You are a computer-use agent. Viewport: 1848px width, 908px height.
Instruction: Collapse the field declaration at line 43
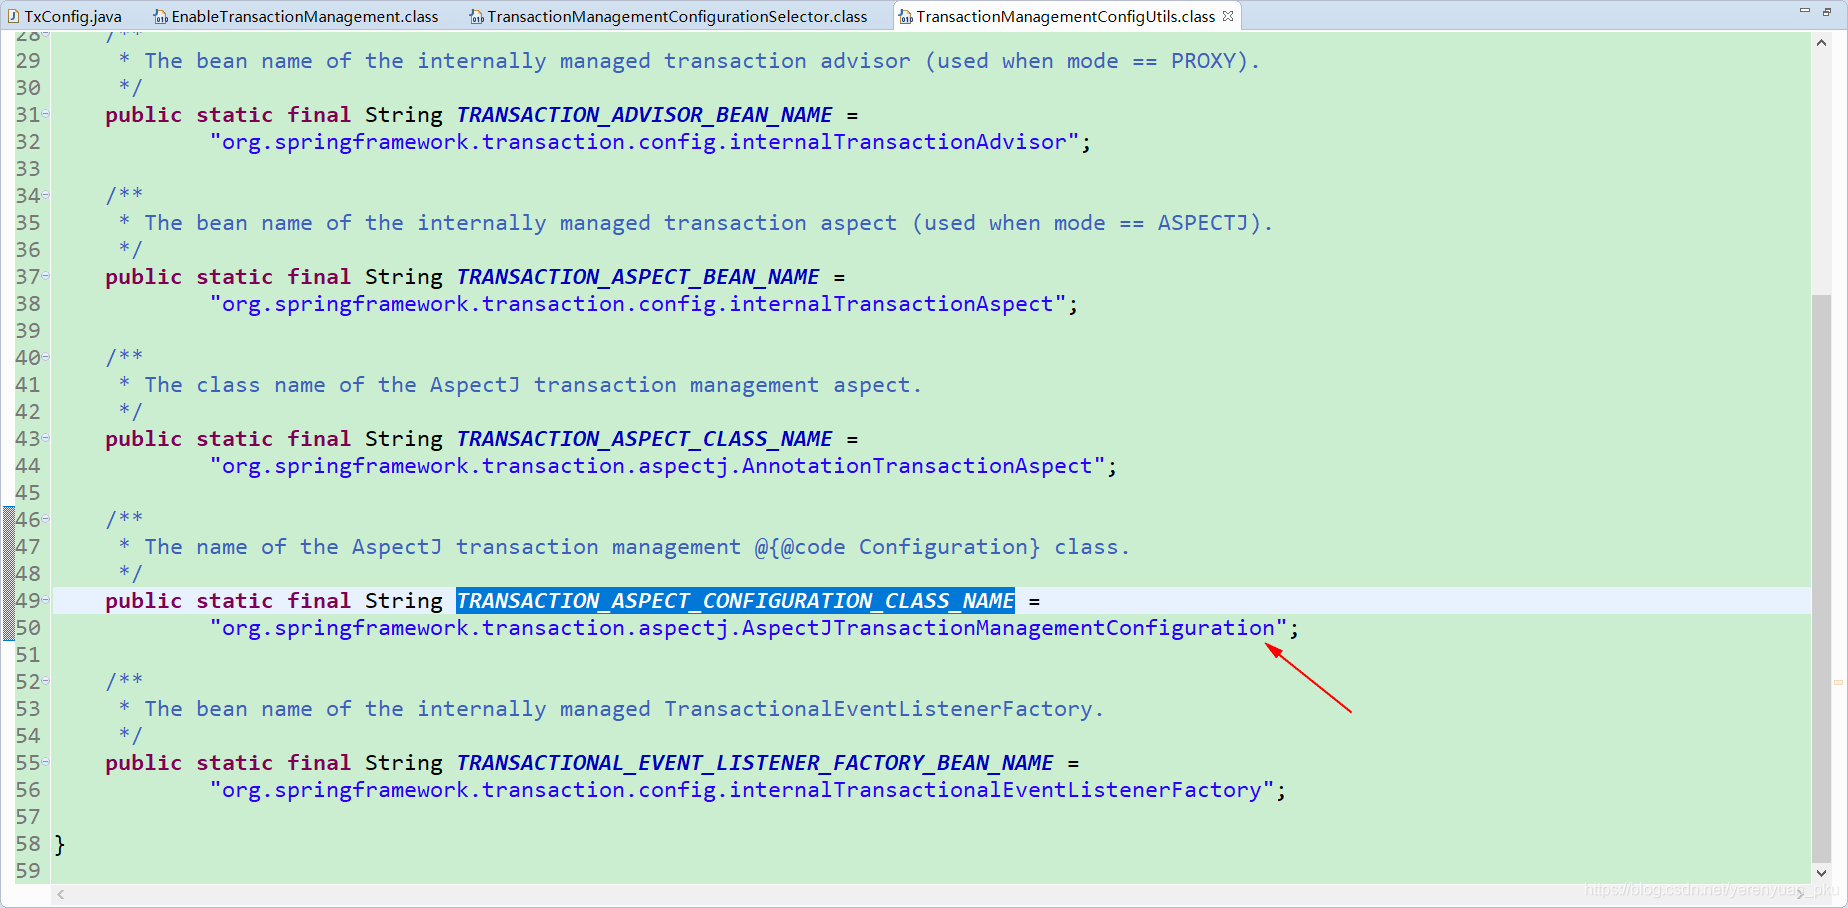pyautogui.click(x=46, y=439)
